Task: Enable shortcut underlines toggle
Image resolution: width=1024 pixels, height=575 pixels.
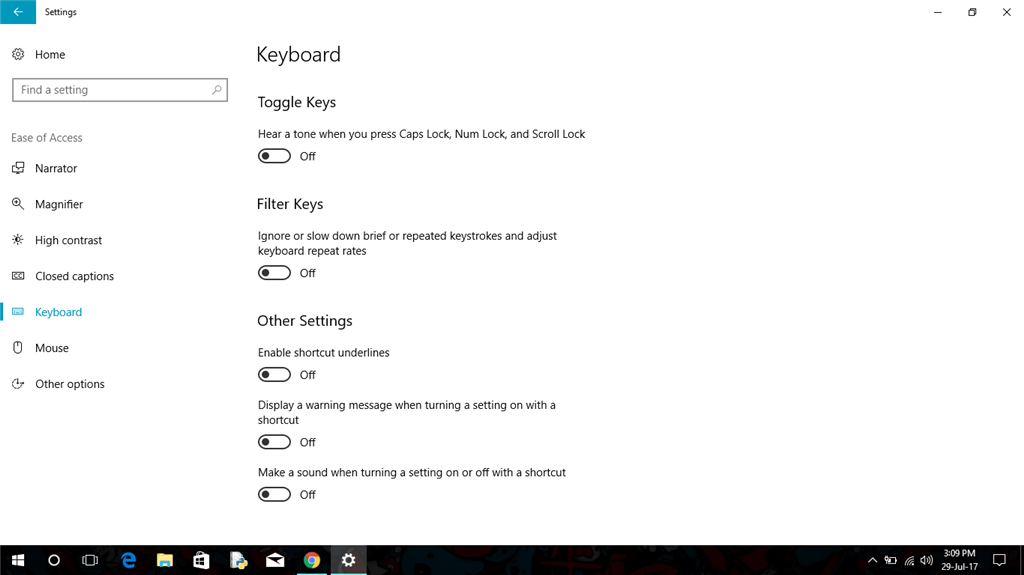Action: point(274,375)
